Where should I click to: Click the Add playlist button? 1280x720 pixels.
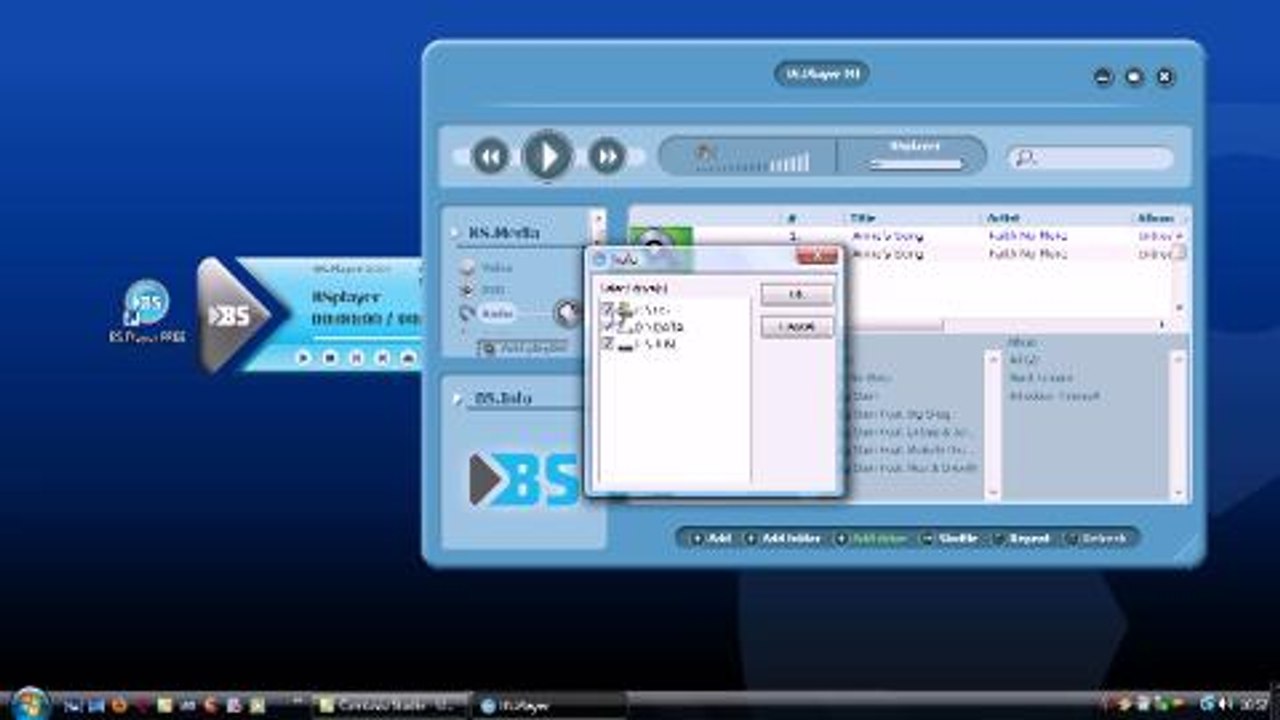(x=523, y=347)
